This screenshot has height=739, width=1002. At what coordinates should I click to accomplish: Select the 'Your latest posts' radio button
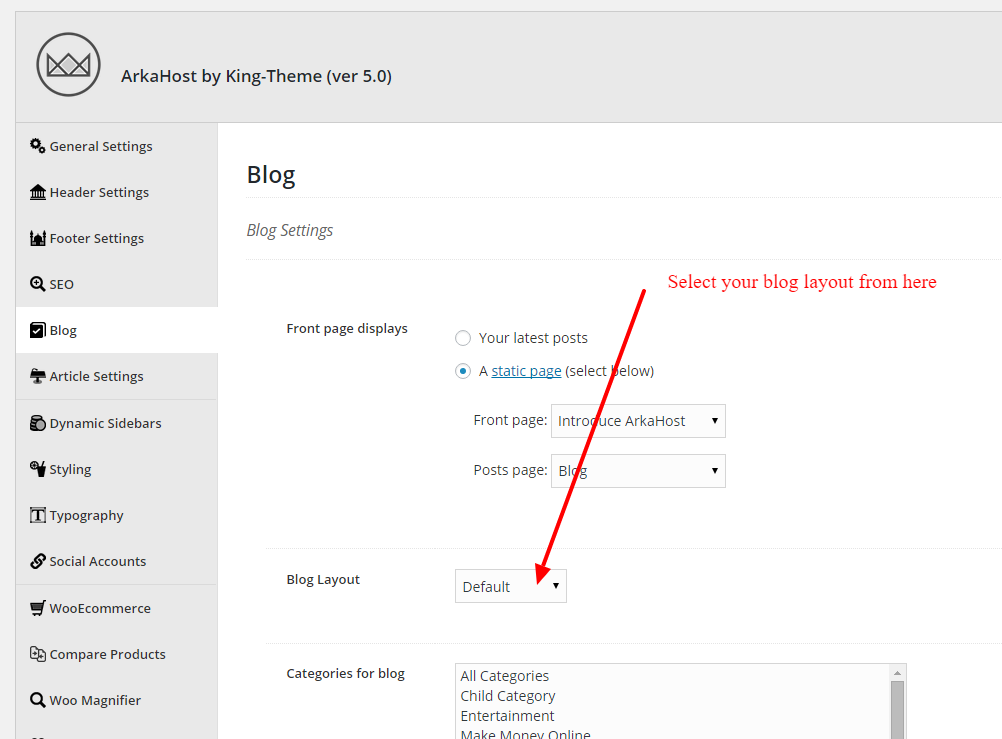(x=463, y=338)
